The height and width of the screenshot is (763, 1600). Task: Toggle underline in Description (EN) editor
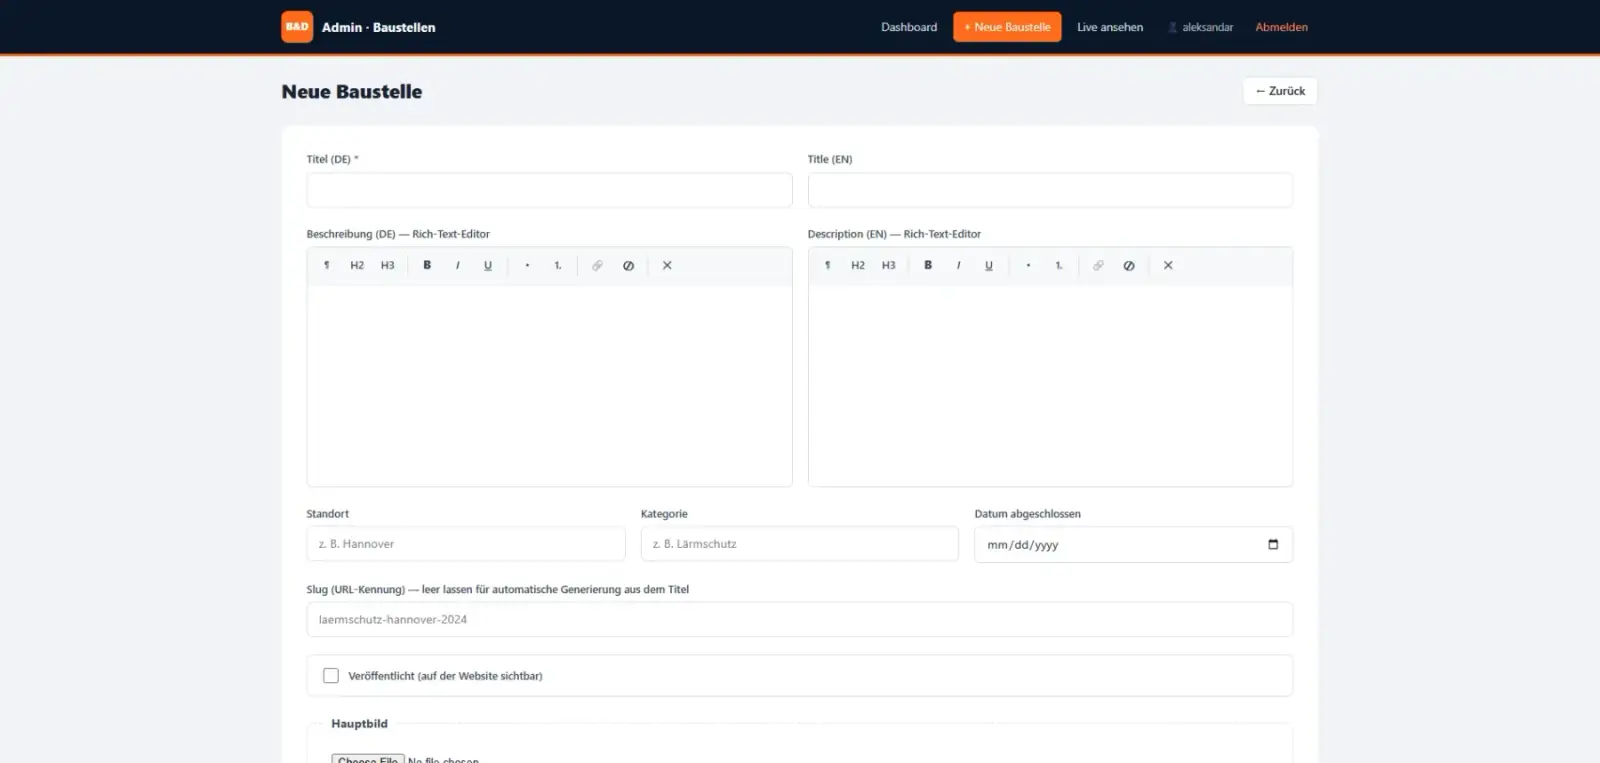(x=989, y=266)
